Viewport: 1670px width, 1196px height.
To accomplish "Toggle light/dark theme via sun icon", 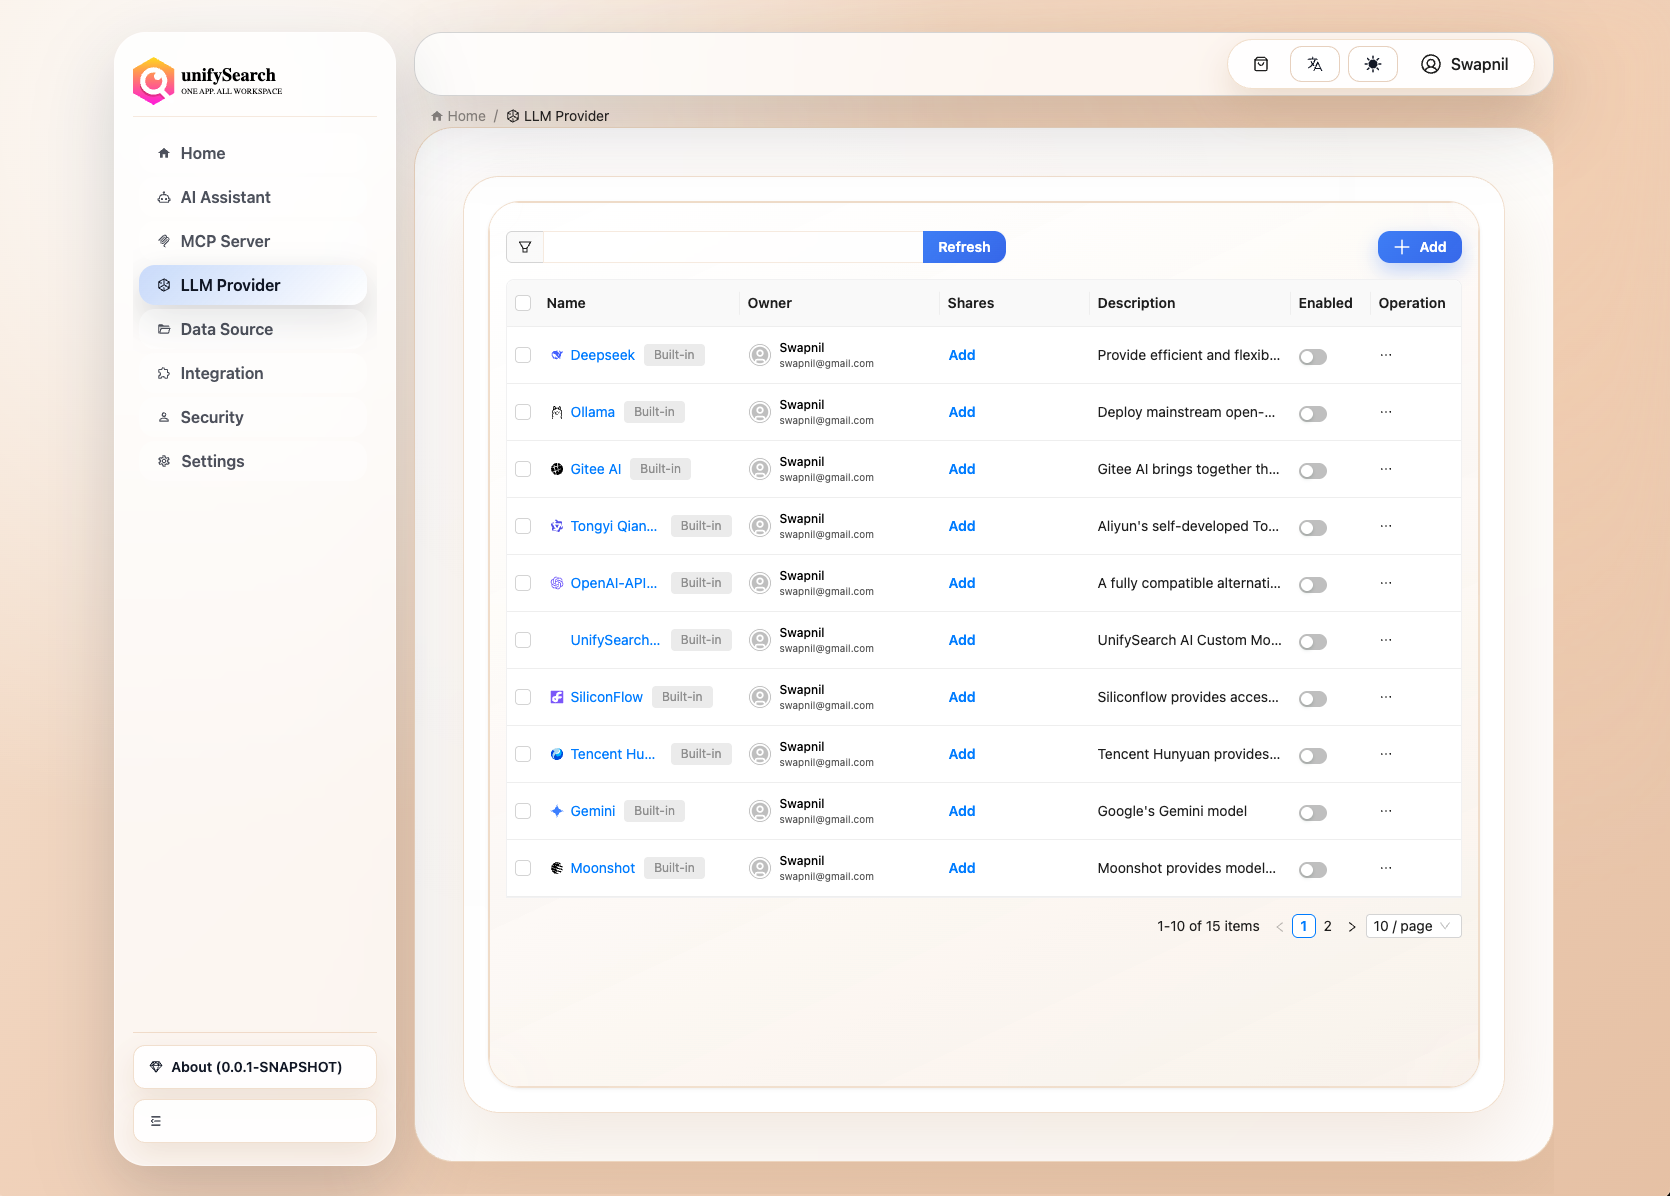I will (x=1373, y=63).
